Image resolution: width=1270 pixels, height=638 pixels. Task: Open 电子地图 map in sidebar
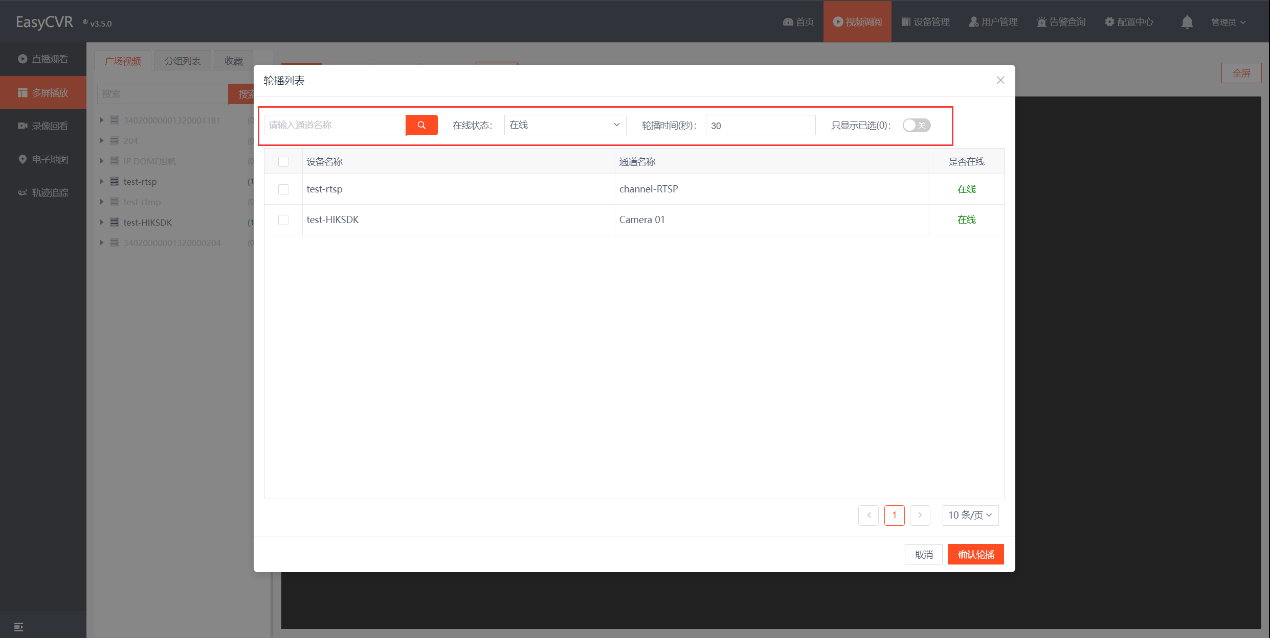[x=43, y=159]
